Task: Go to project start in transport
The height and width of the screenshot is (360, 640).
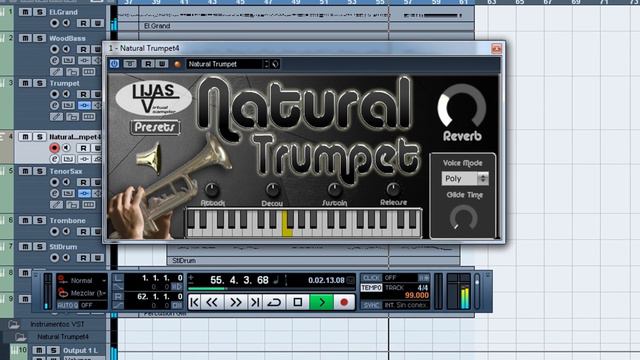Action: click(x=195, y=302)
